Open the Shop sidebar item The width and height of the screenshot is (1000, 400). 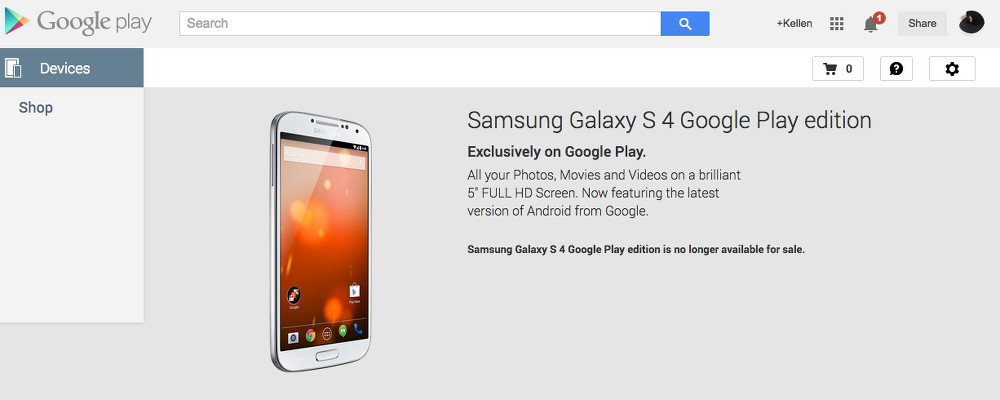tap(36, 108)
